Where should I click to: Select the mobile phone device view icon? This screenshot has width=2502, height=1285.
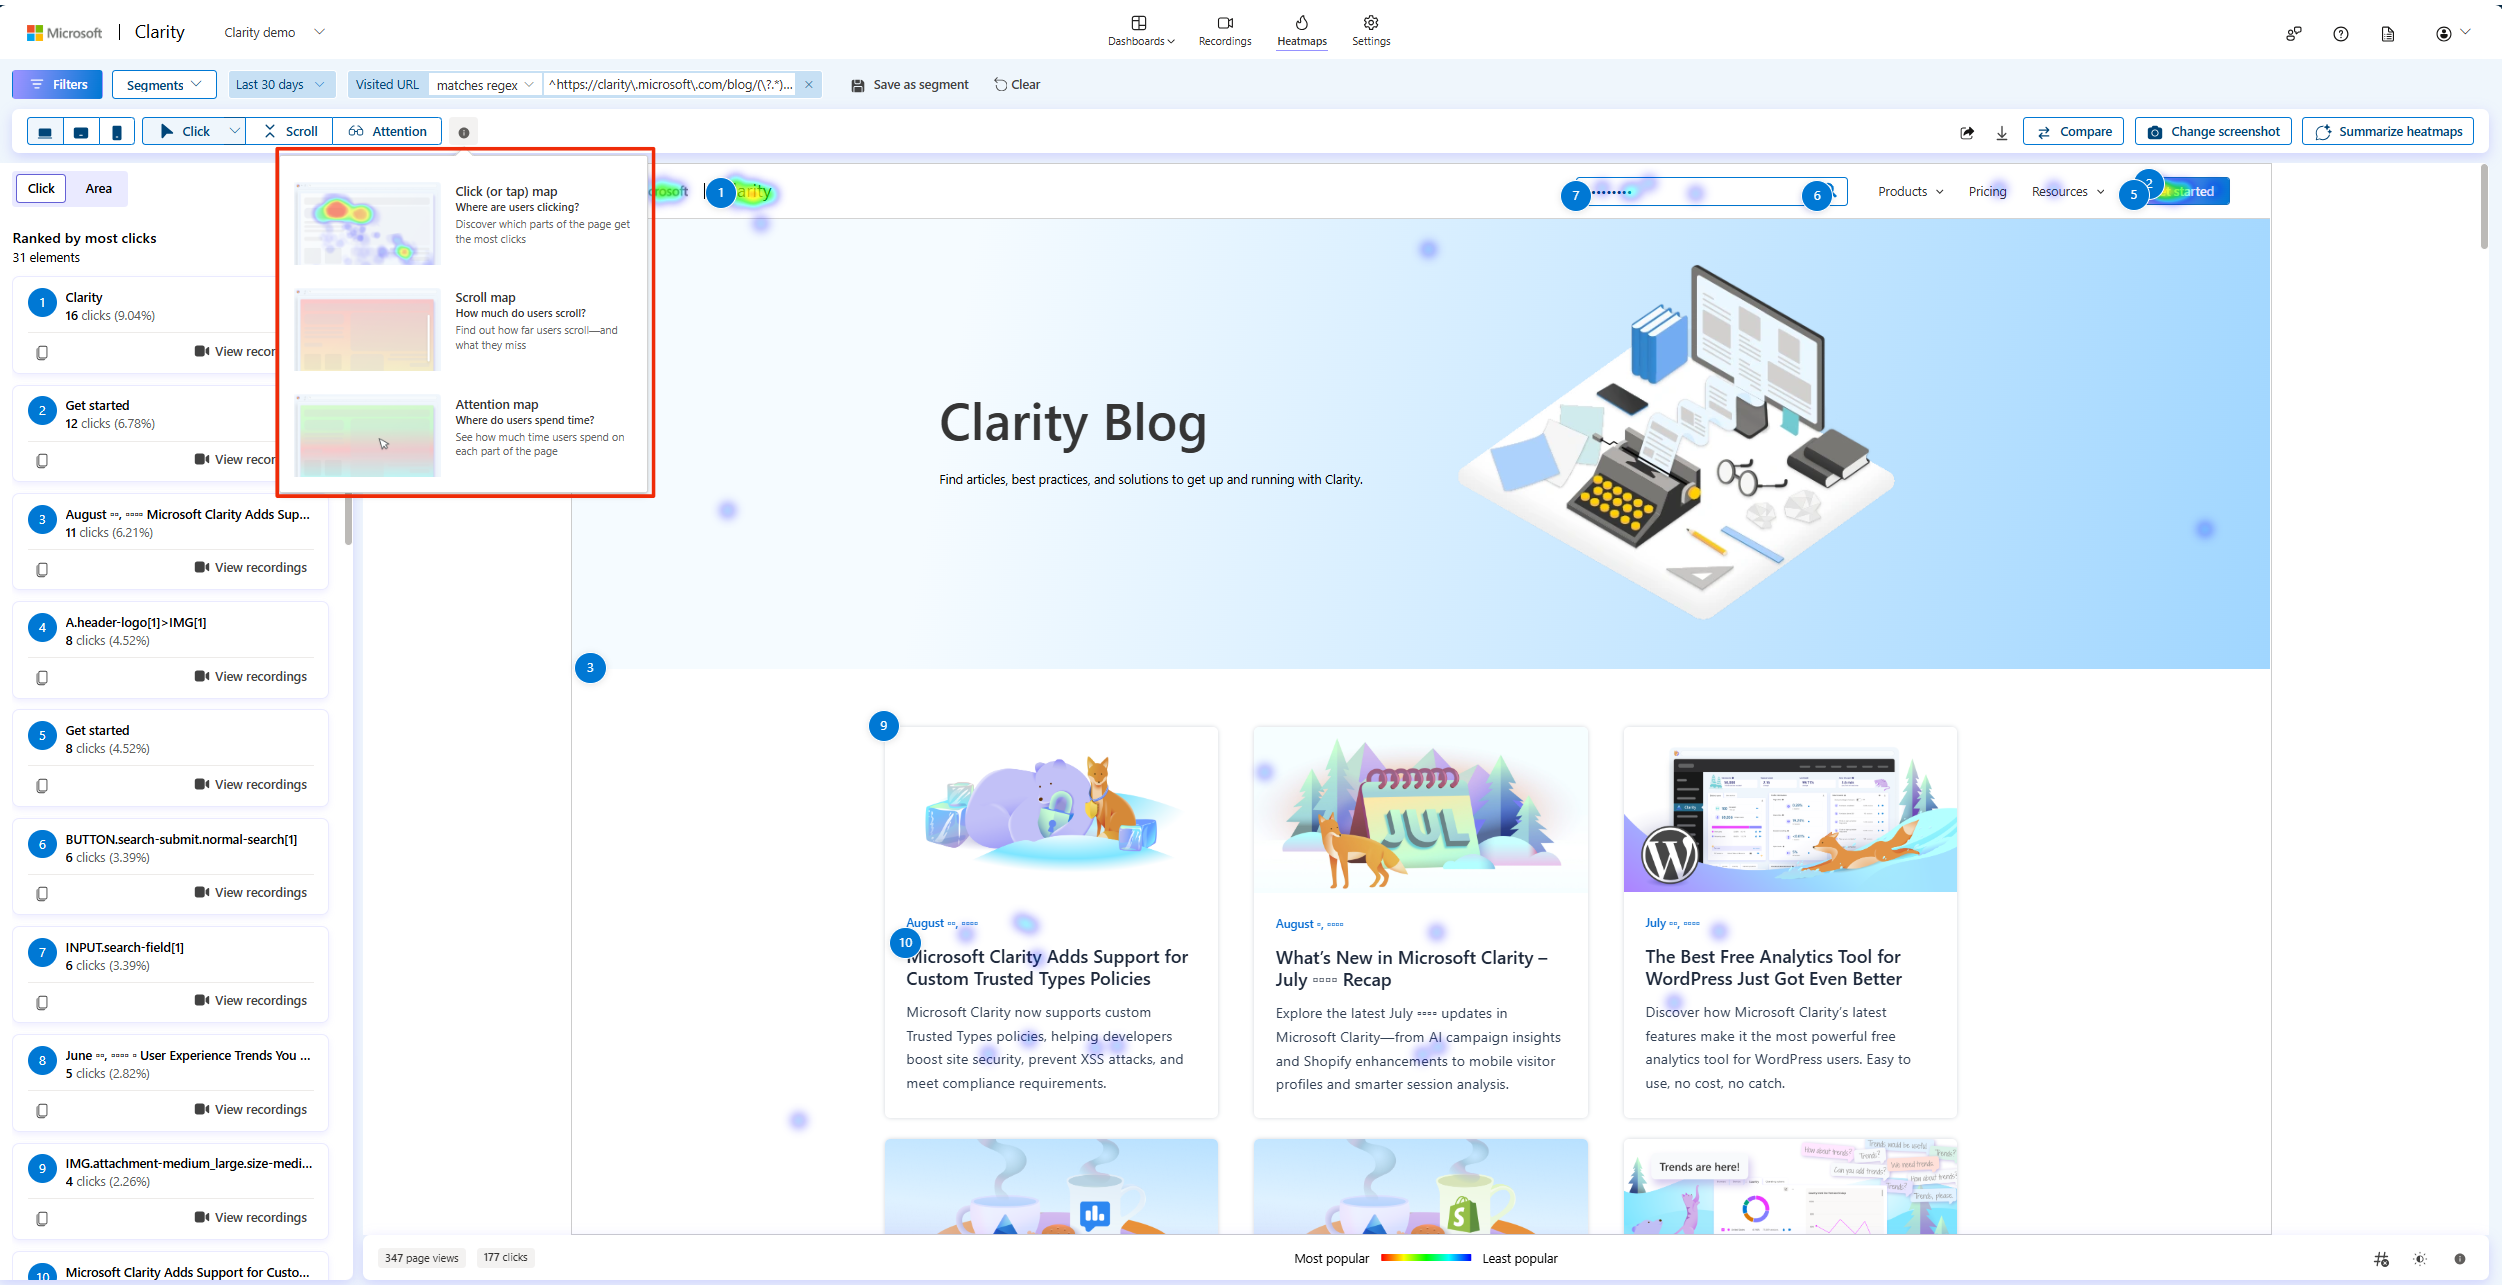(x=117, y=132)
